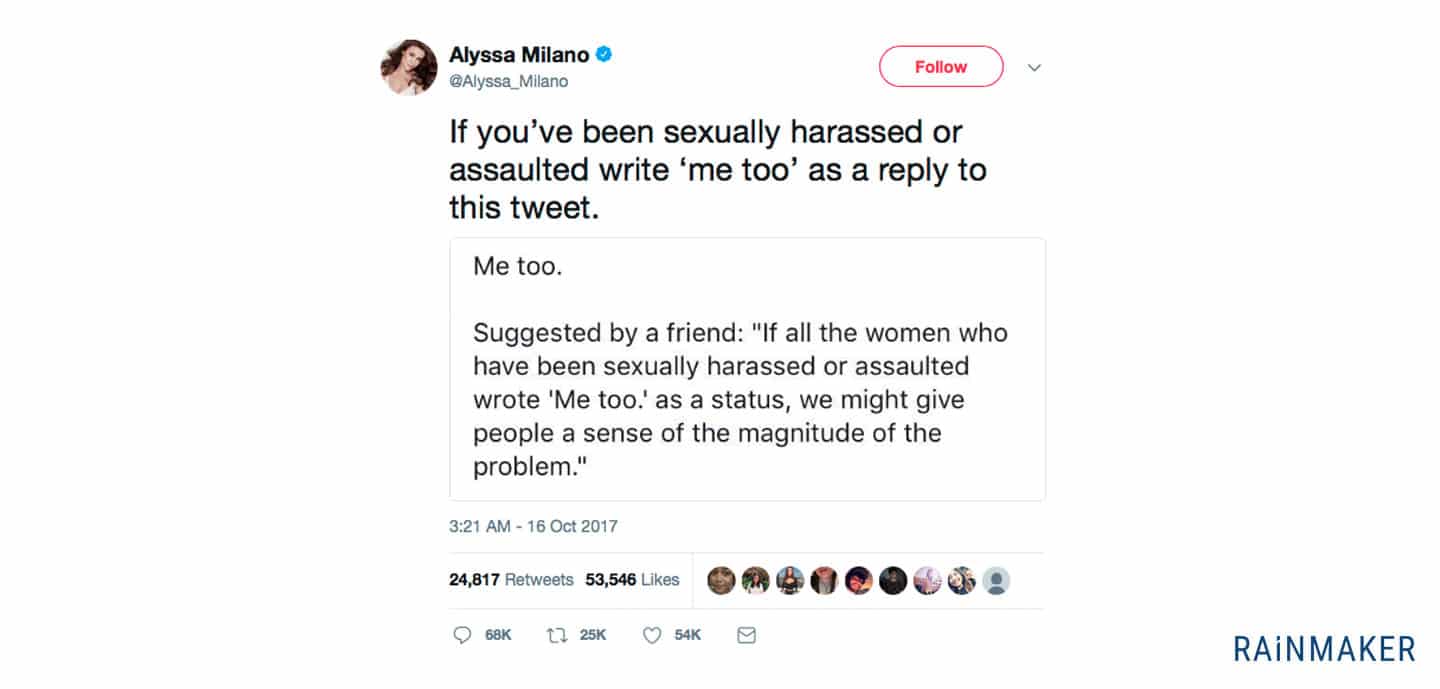Image resolution: width=1440 pixels, height=689 pixels.
Task: Open the quoted 'Me too.' status box
Action: [x=747, y=369]
